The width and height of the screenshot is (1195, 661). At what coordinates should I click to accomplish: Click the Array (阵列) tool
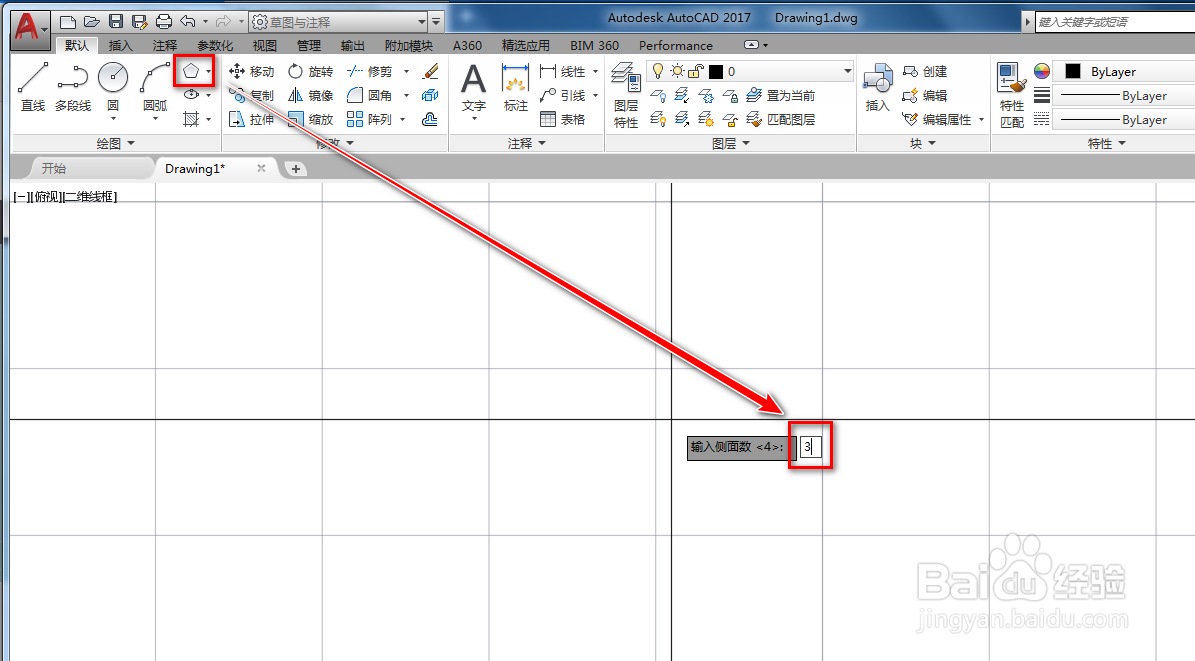point(370,119)
